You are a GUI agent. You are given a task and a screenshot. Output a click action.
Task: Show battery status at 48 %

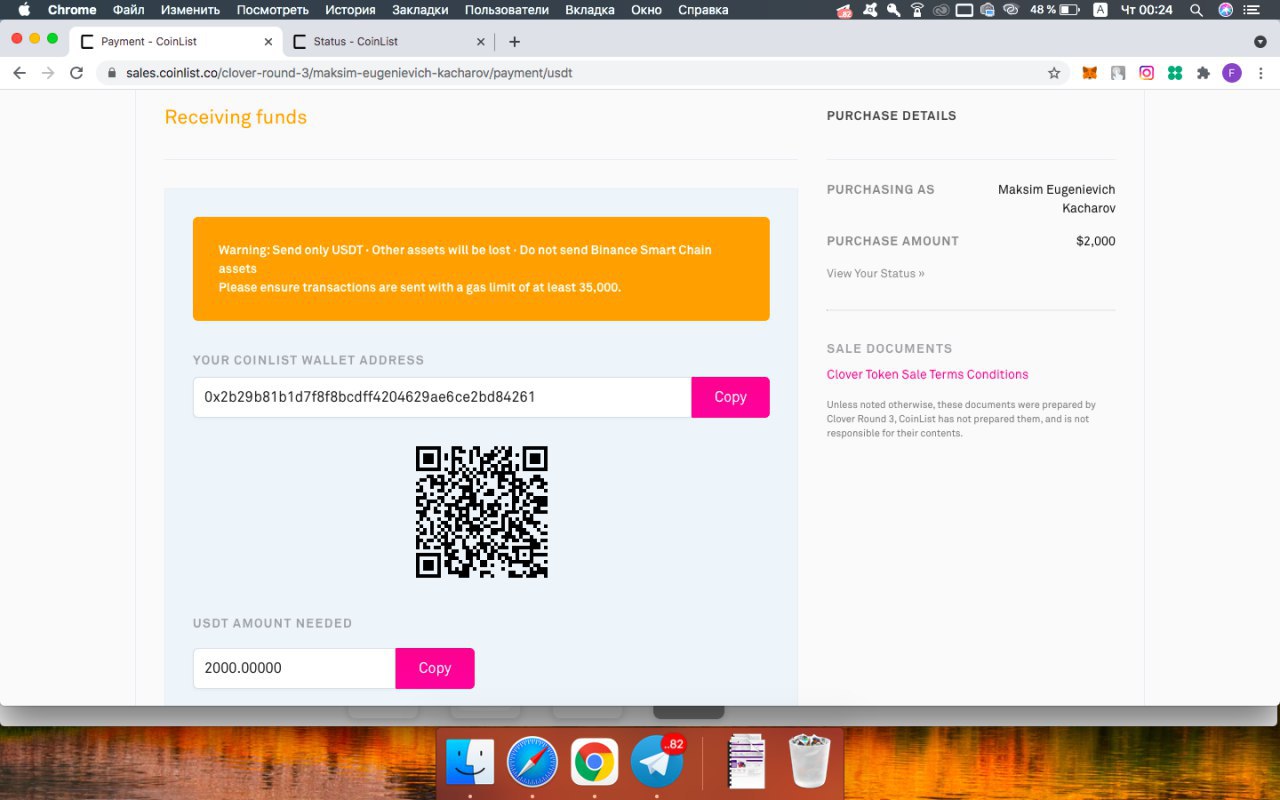1055,10
